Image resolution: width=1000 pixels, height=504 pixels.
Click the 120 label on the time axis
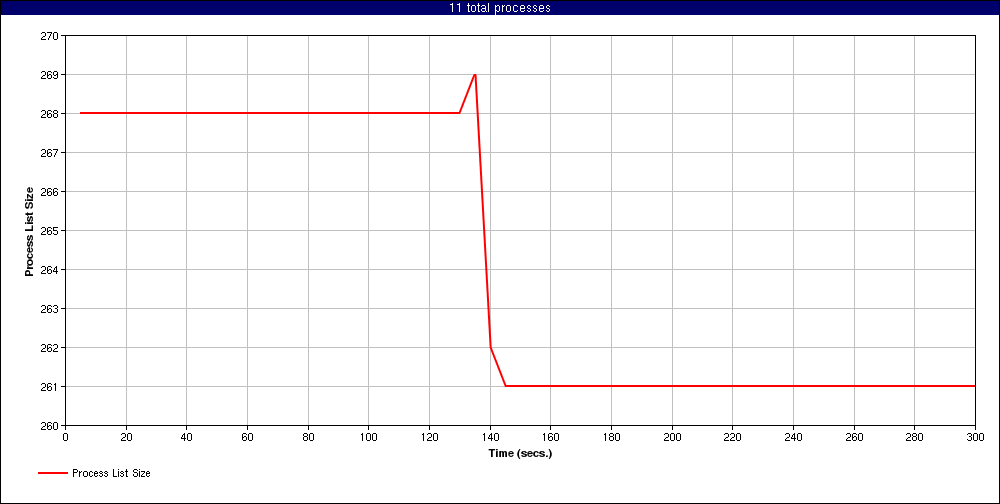click(429, 437)
